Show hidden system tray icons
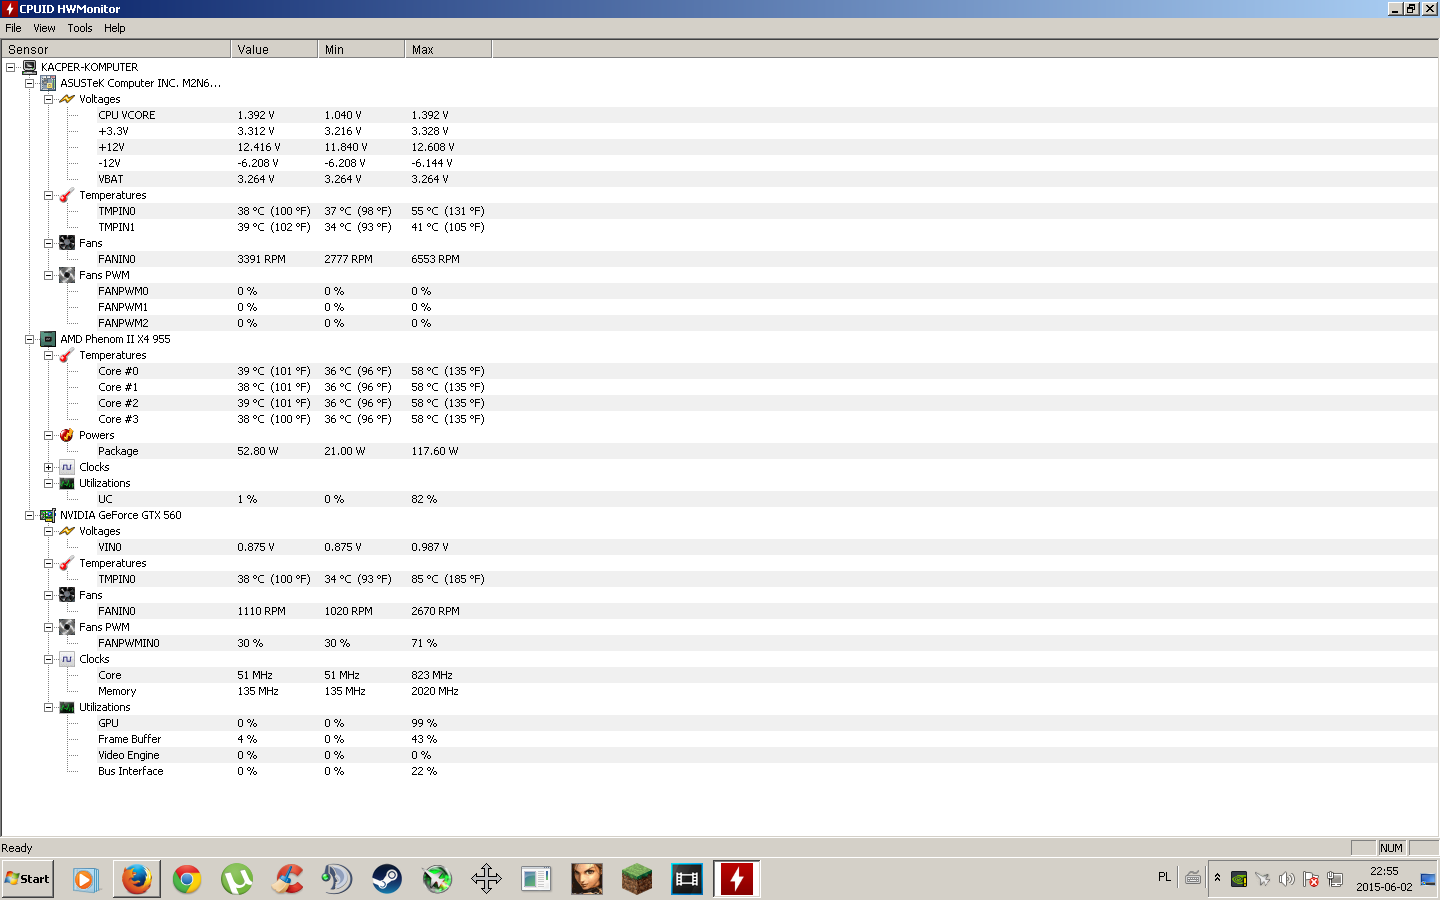Viewport: 1440px width, 900px height. 1217,878
